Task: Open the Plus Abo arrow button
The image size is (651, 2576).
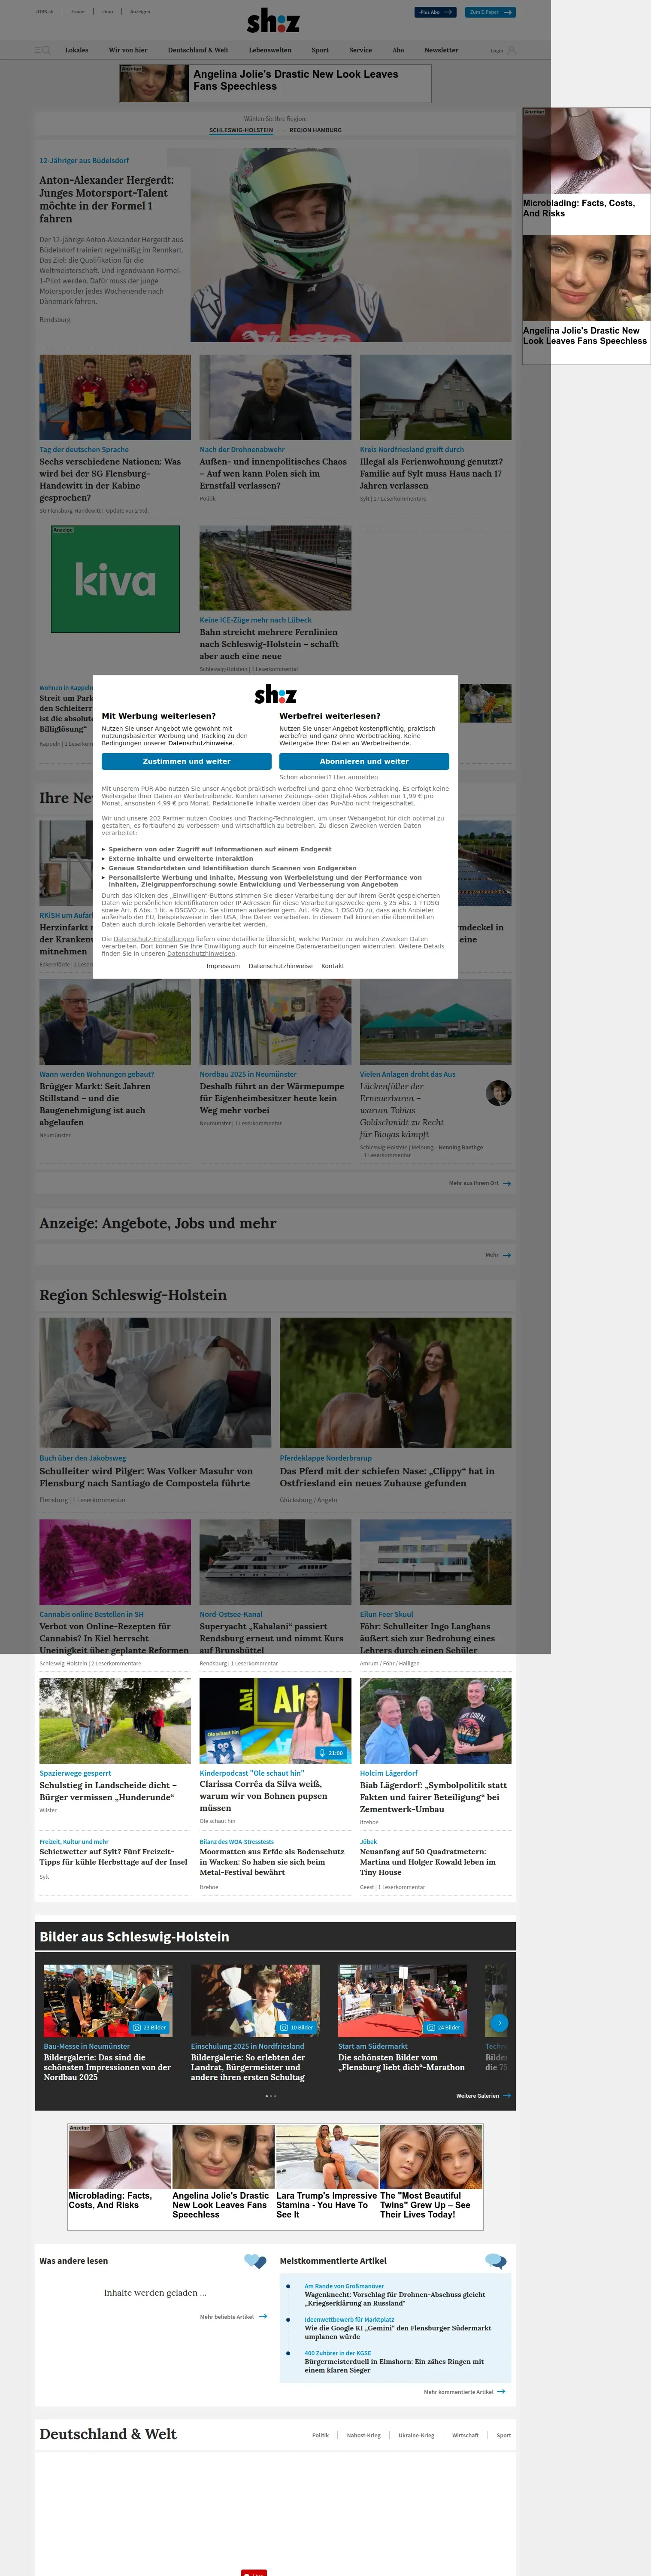Action: [x=435, y=12]
